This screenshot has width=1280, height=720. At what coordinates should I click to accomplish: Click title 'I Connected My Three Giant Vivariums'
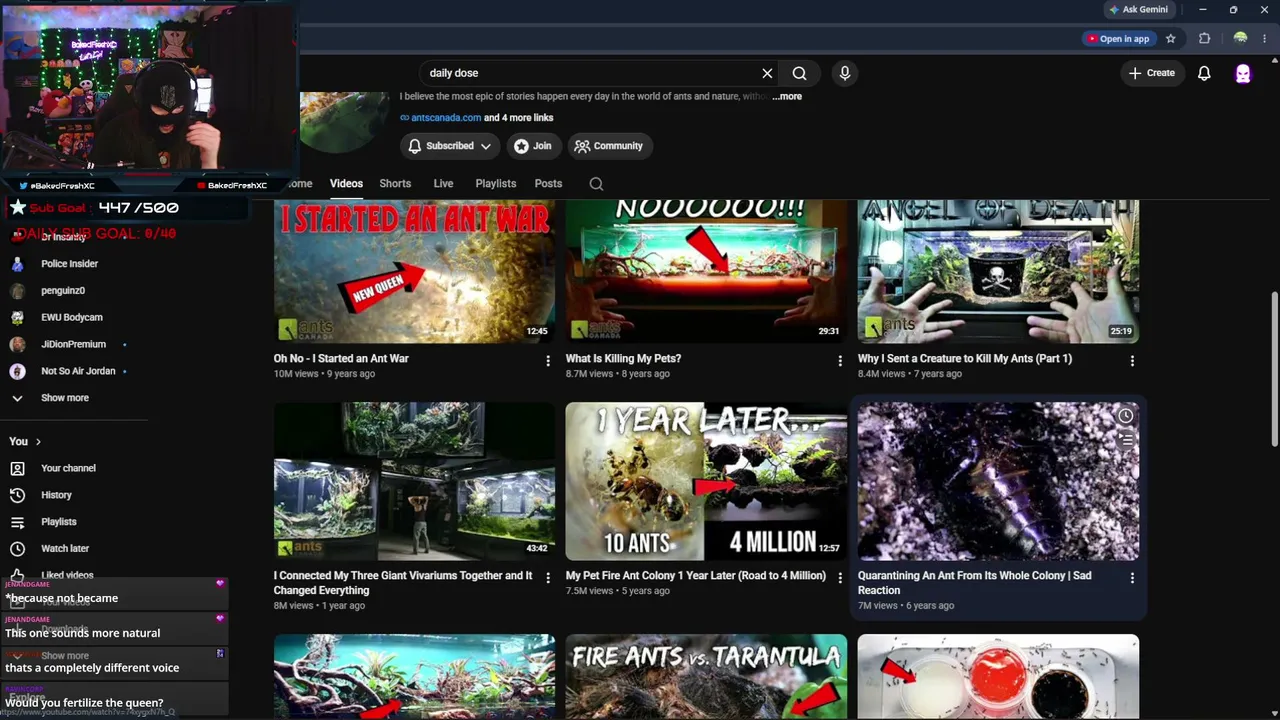point(403,583)
